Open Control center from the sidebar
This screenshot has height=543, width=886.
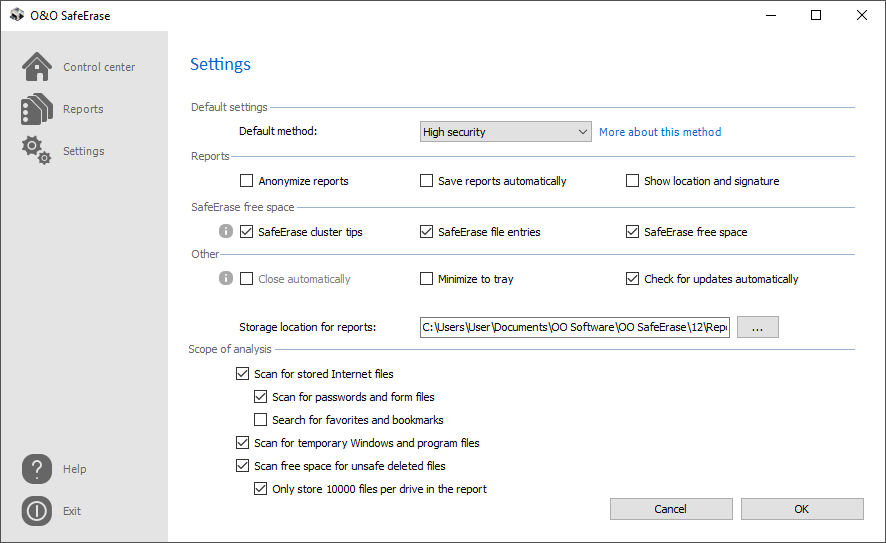click(99, 67)
